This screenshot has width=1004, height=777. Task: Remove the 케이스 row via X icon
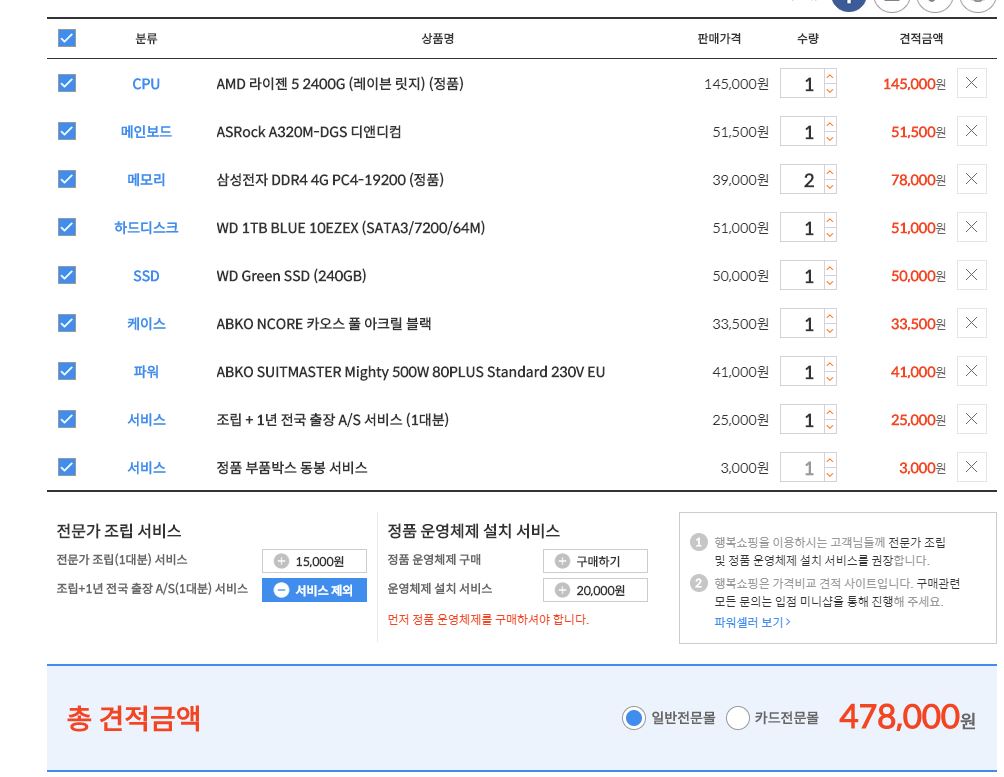point(971,323)
